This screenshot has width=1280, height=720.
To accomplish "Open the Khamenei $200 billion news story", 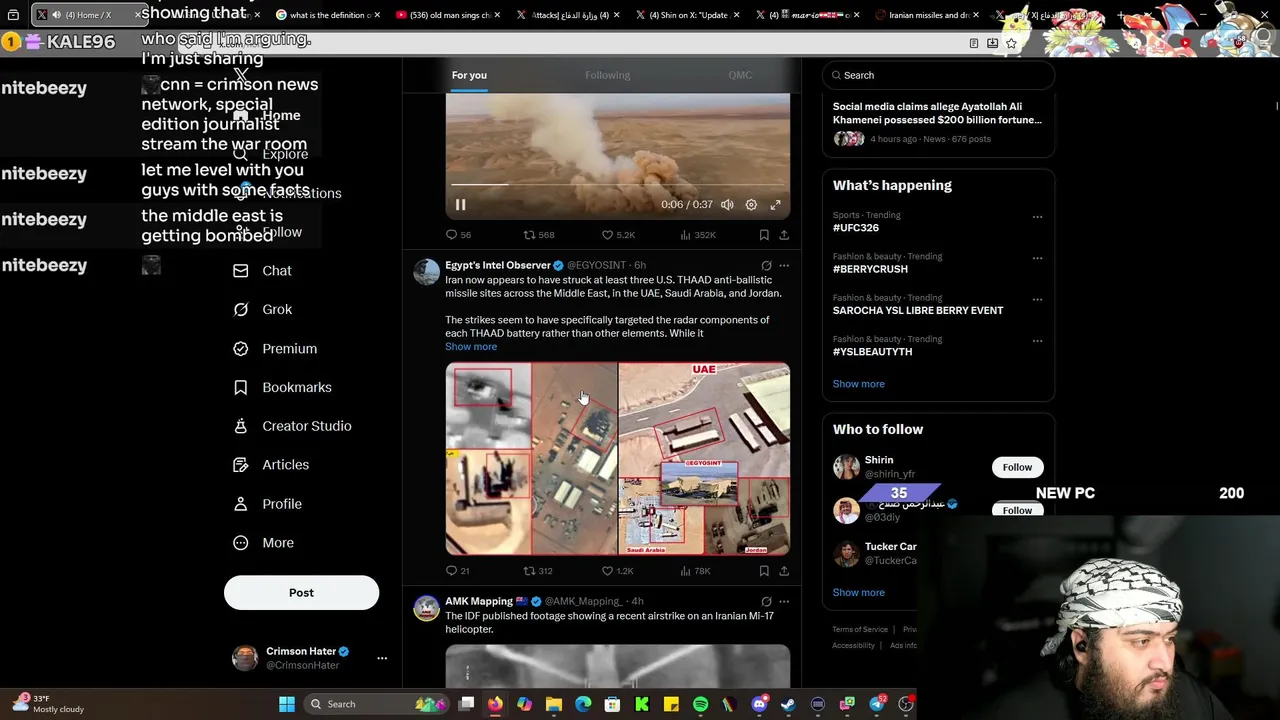I will (938, 123).
